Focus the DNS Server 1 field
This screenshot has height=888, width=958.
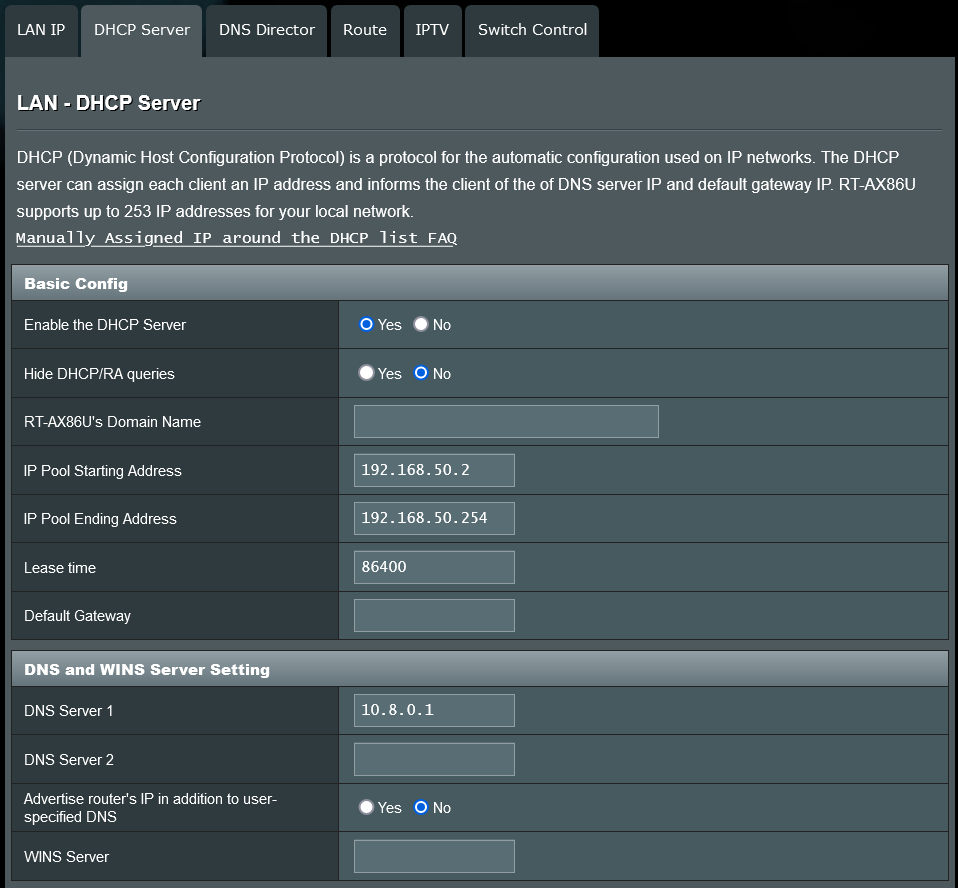[434, 711]
